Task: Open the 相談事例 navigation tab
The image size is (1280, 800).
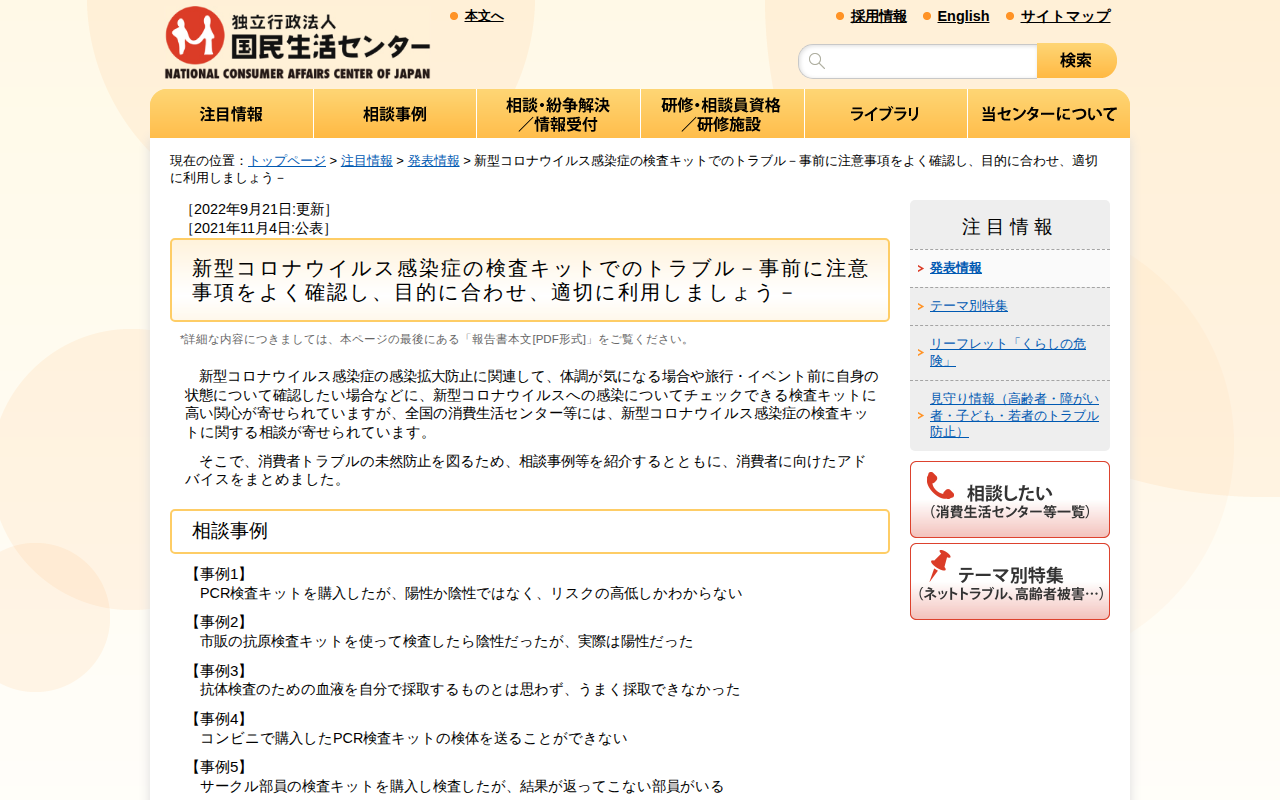Action: [x=395, y=114]
